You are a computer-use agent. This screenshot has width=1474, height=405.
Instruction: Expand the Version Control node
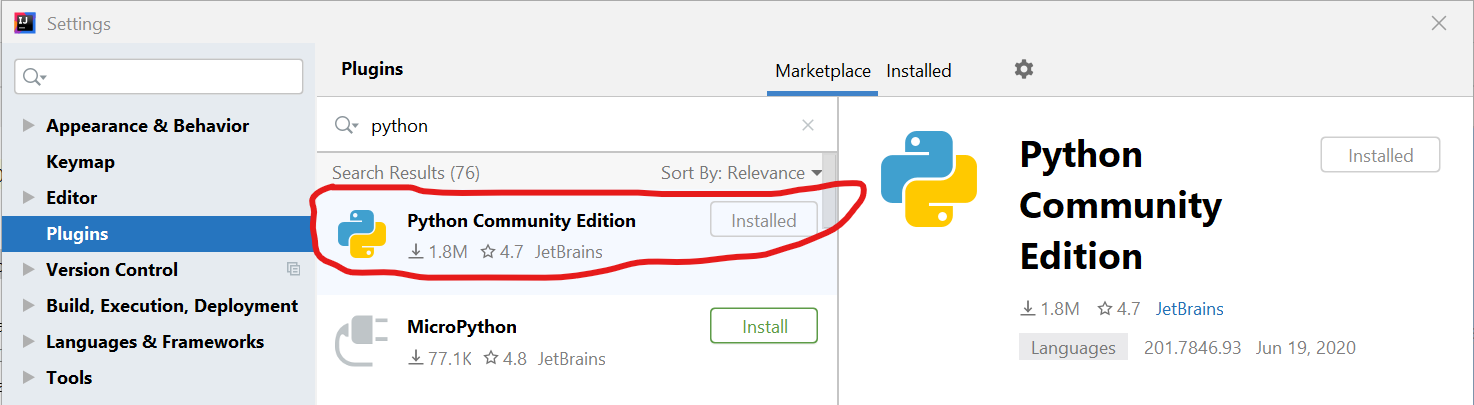point(27,270)
